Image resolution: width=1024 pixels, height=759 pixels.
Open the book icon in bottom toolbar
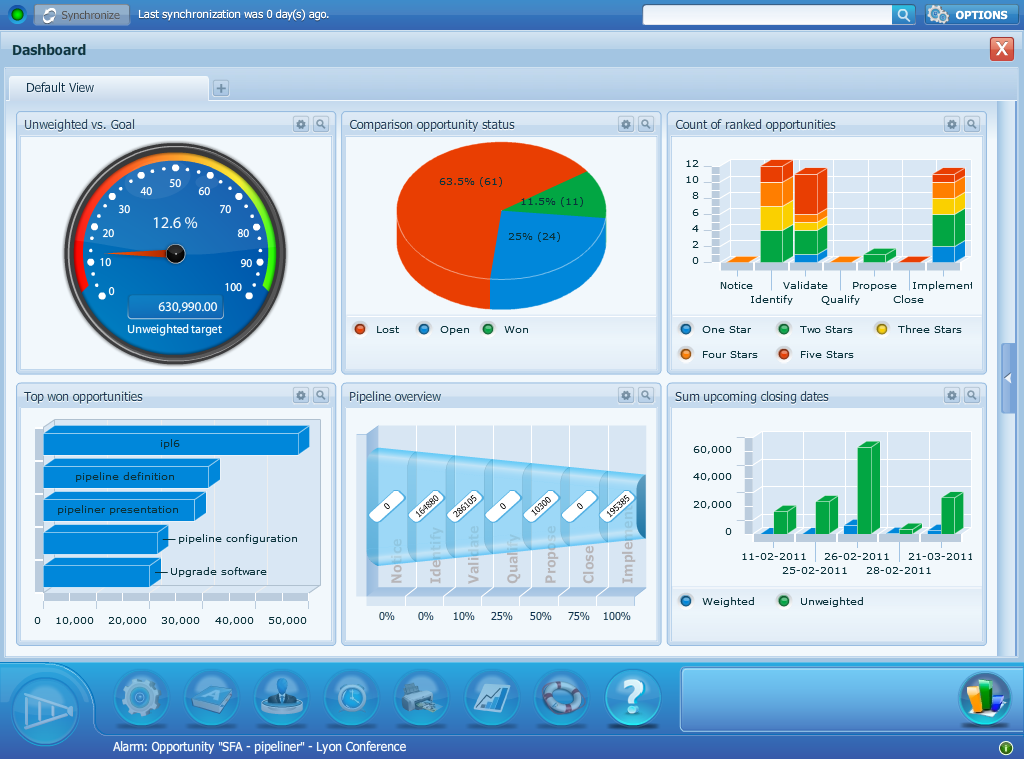point(211,698)
